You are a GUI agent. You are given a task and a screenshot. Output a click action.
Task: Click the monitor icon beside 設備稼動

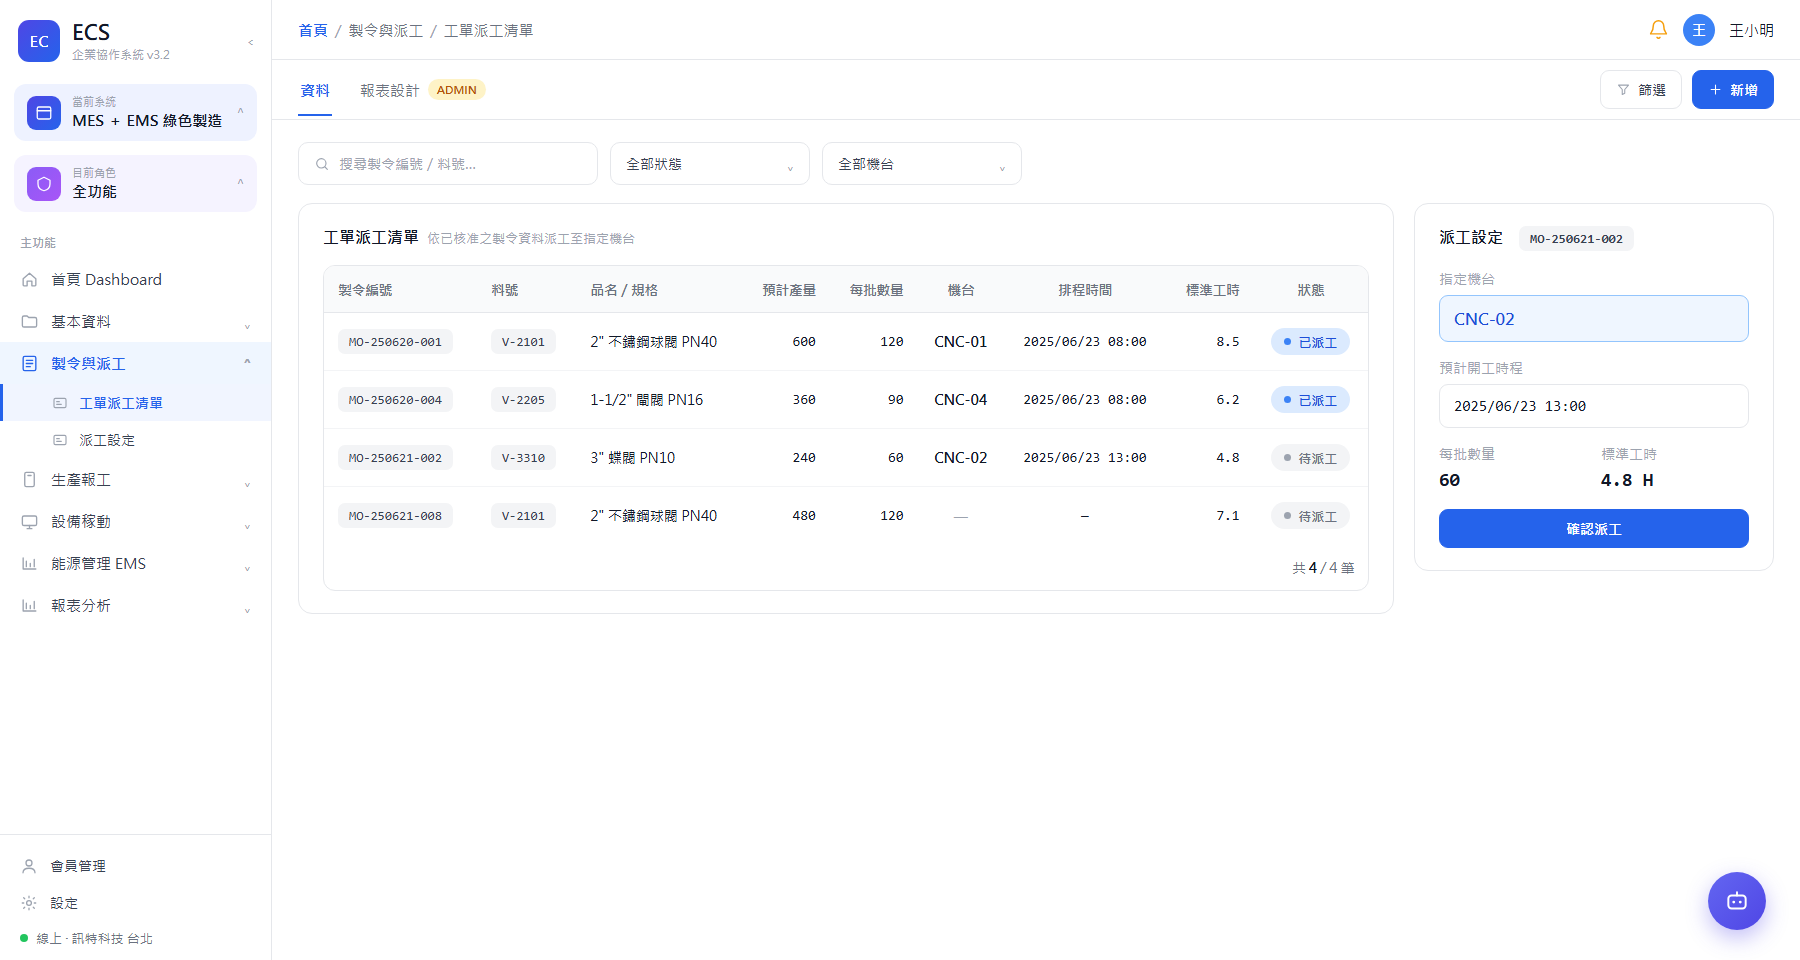pyautogui.click(x=30, y=522)
